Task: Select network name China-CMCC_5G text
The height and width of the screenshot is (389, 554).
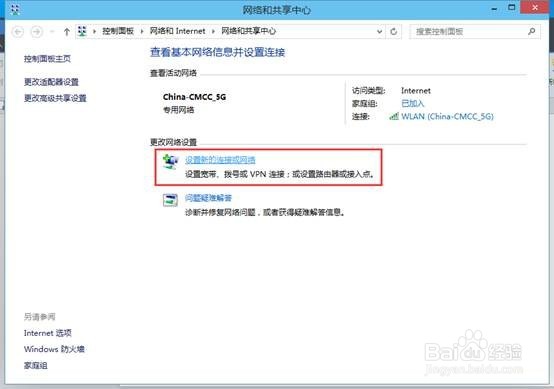Action: tap(194, 97)
